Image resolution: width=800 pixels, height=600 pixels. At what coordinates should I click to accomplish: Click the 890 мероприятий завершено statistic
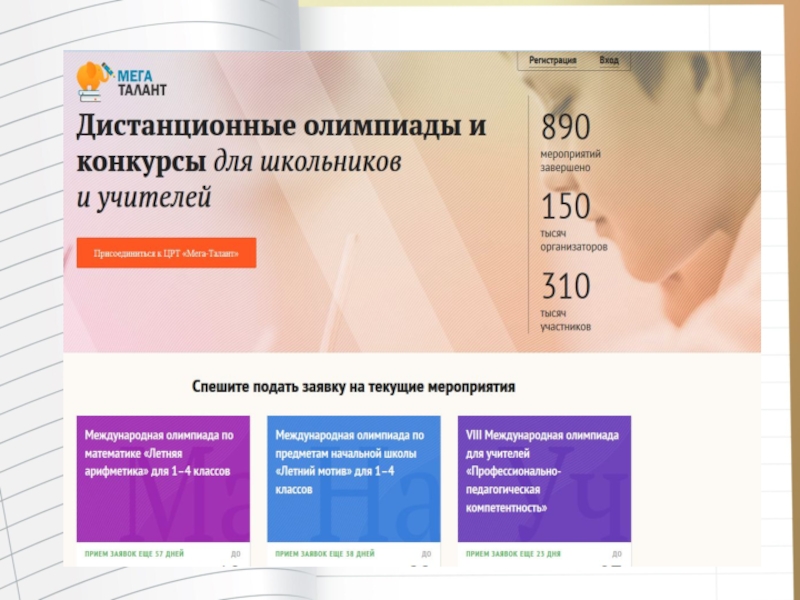(x=570, y=143)
